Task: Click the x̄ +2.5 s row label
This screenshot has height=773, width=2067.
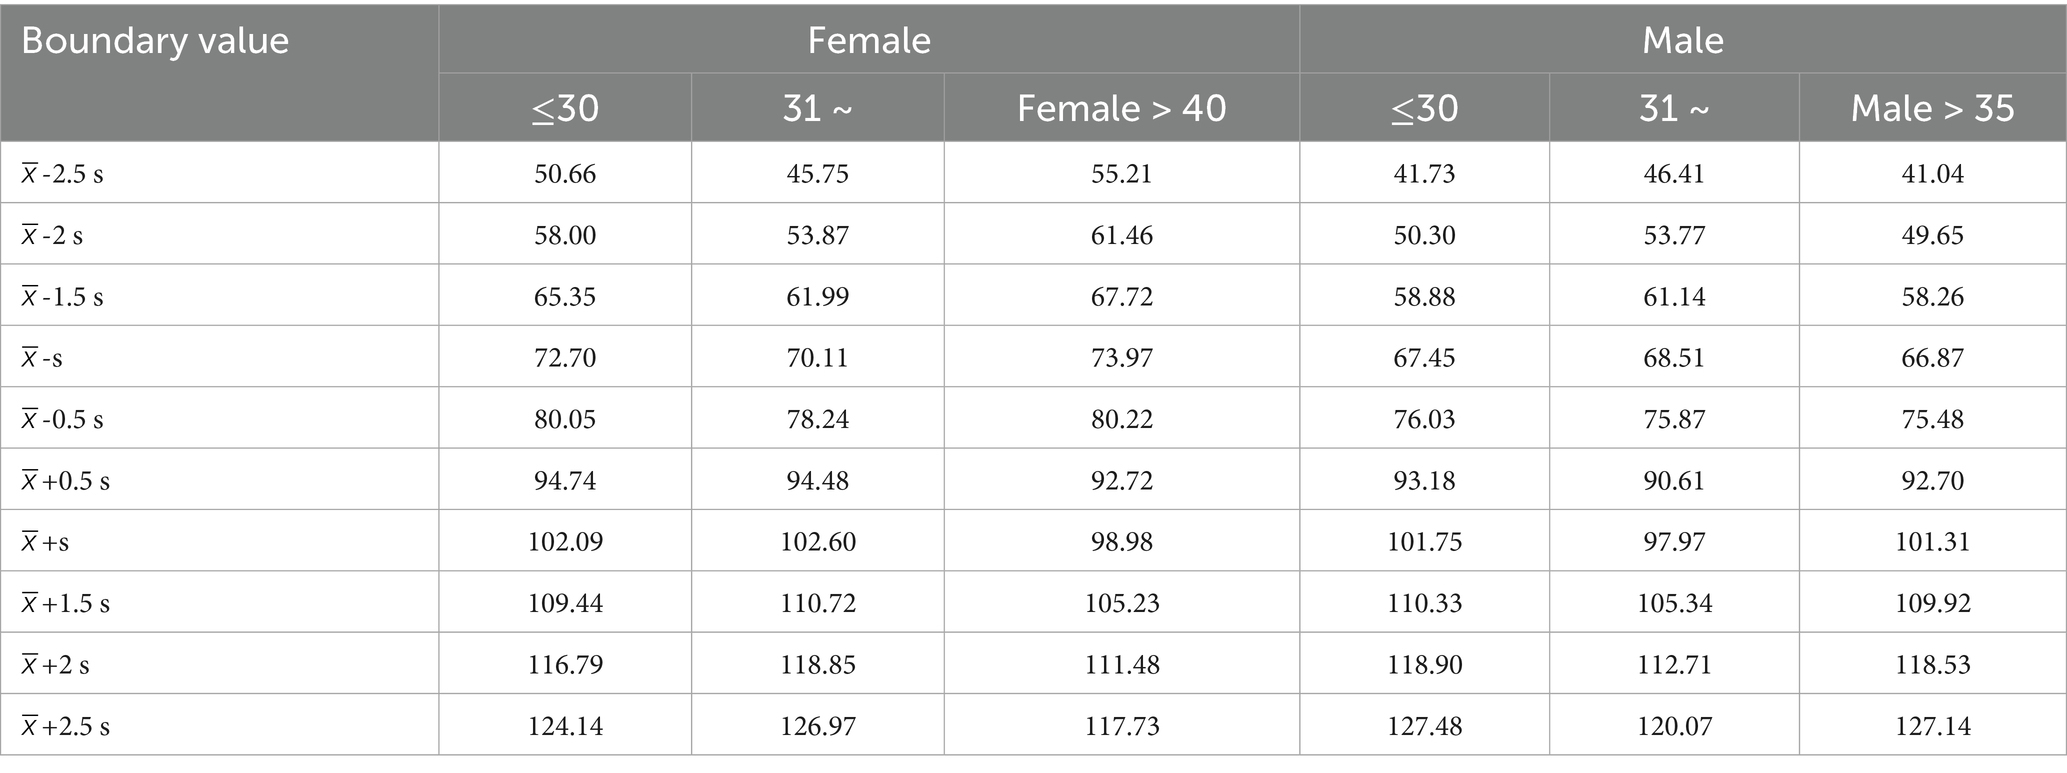Action: (x=65, y=726)
